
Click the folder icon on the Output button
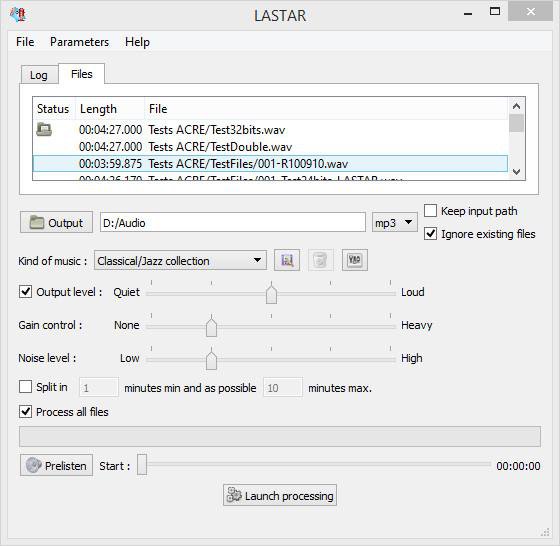(37, 222)
